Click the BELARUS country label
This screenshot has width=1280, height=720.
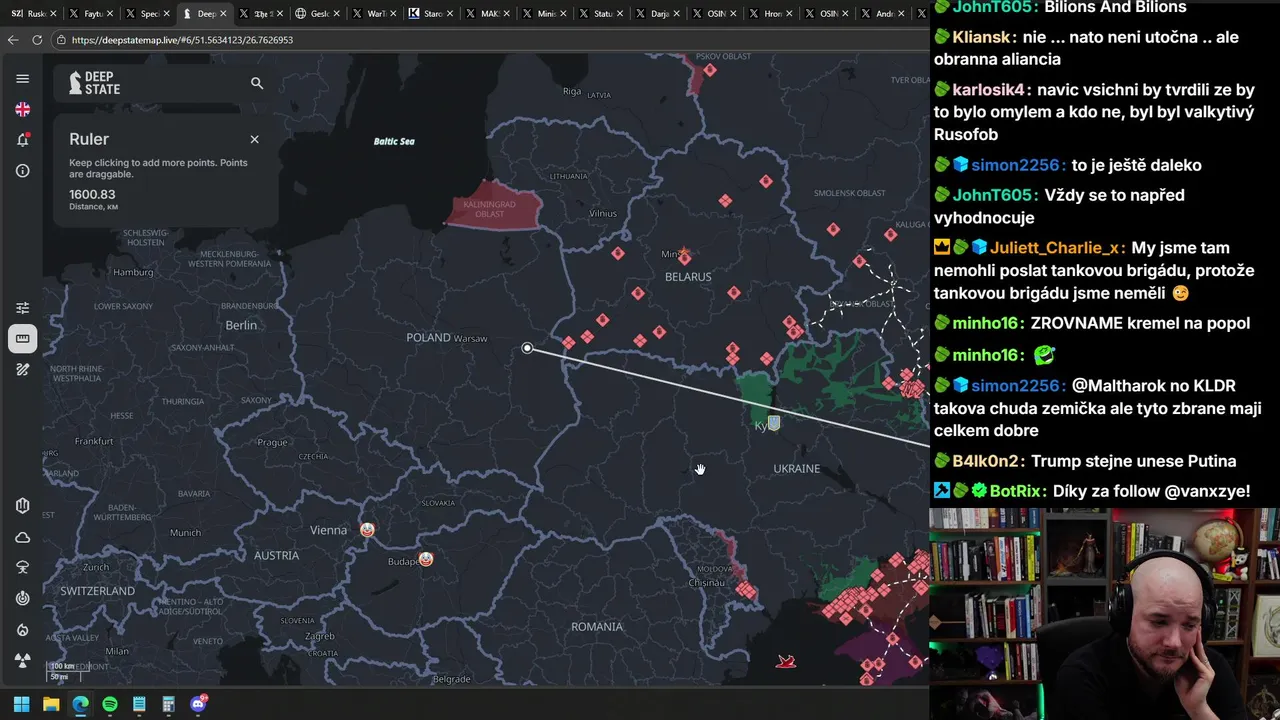(688, 277)
